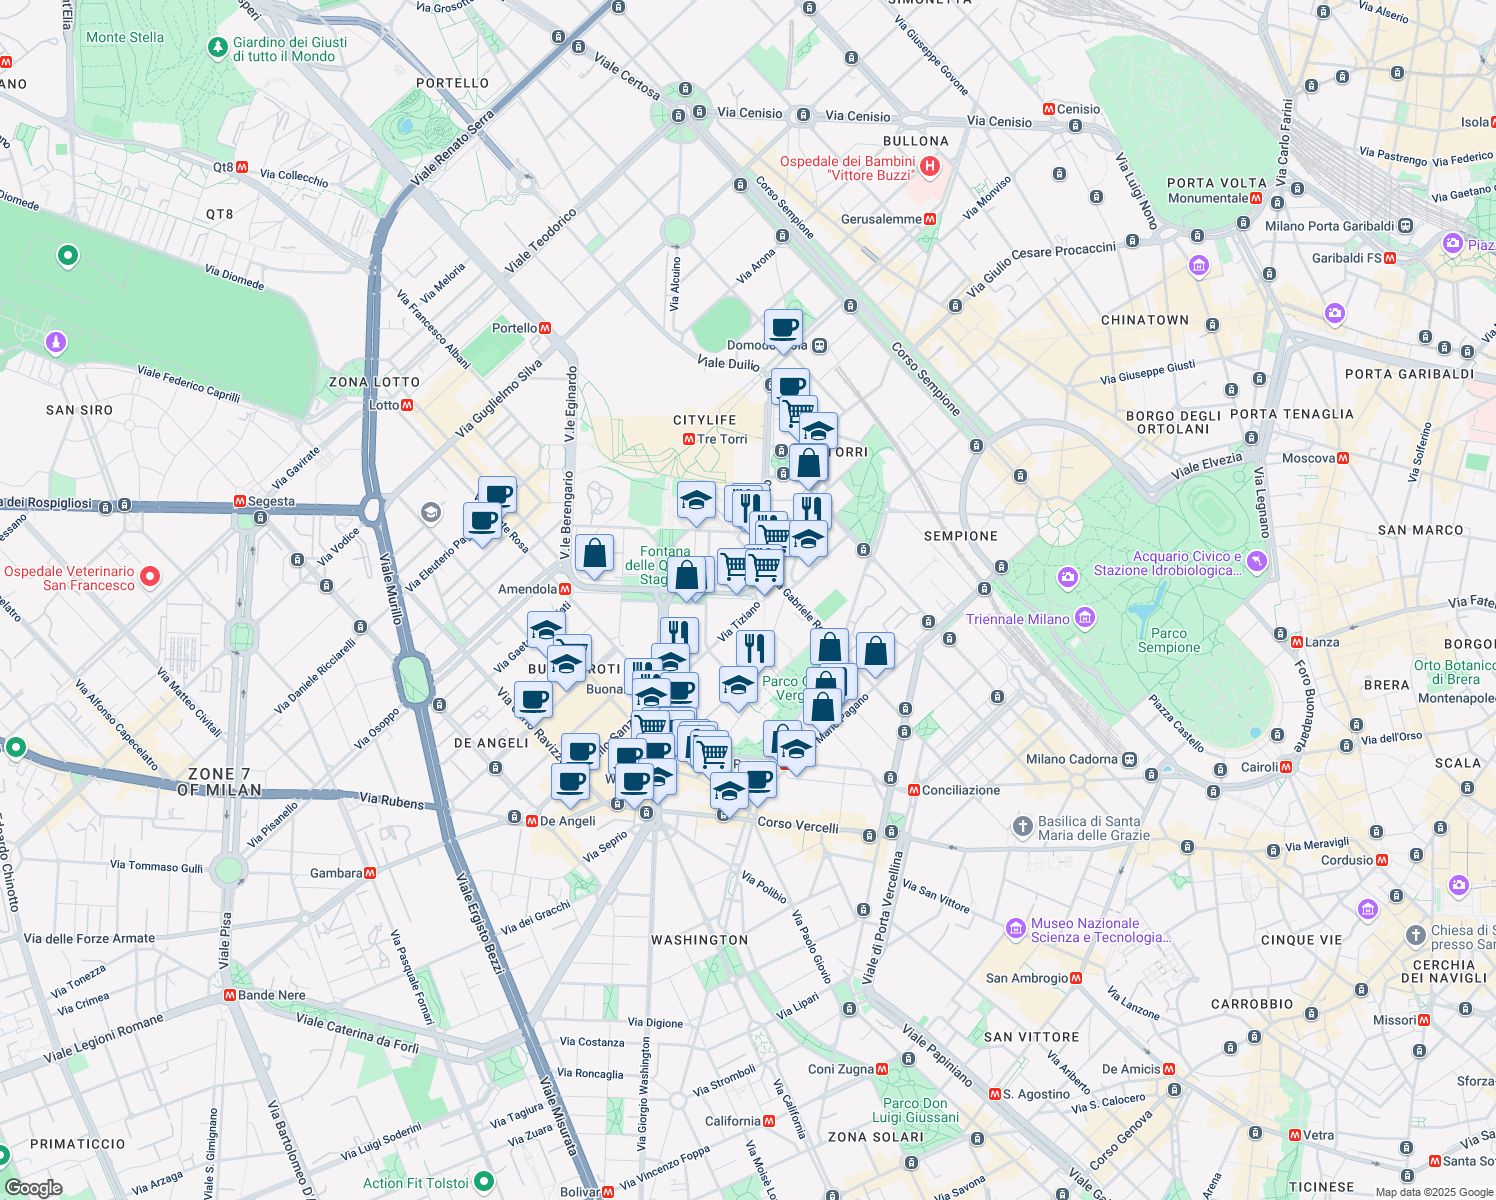Click the California metro icon
The height and width of the screenshot is (1200, 1496).
tap(769, 1121)
